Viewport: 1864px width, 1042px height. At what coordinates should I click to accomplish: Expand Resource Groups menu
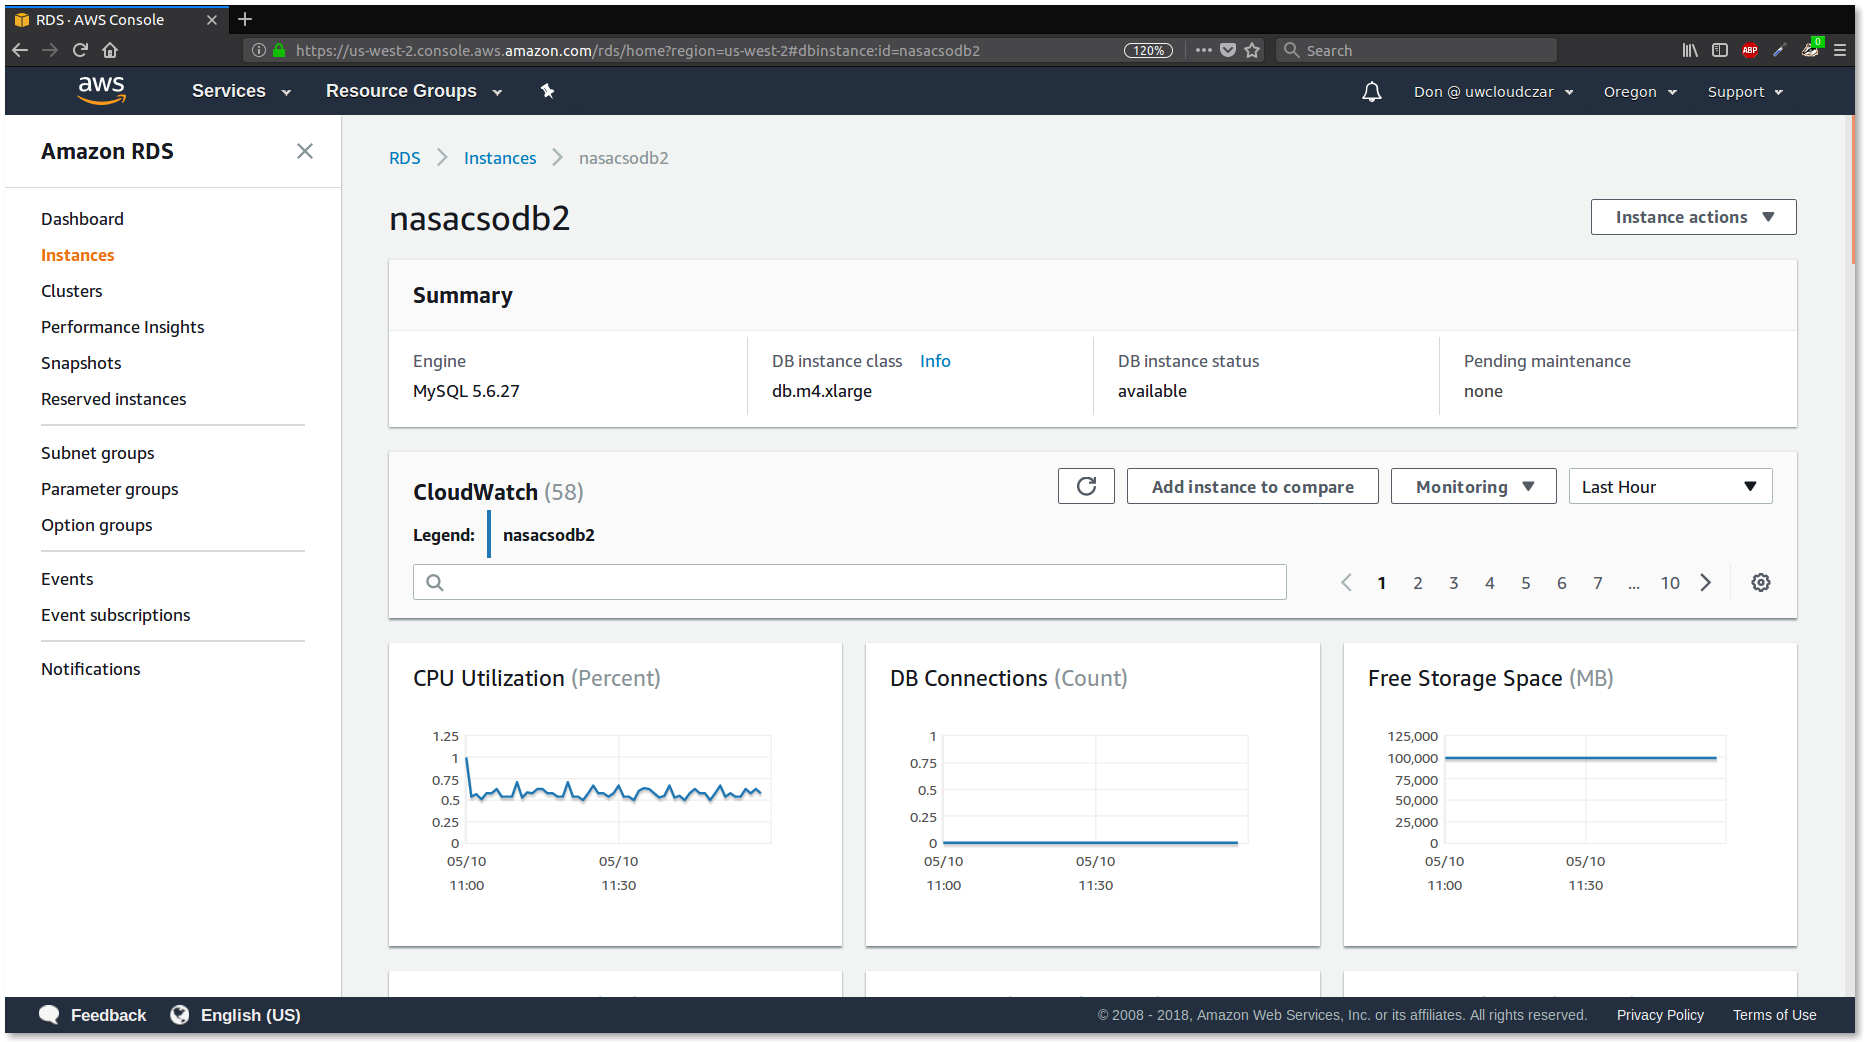414,91
